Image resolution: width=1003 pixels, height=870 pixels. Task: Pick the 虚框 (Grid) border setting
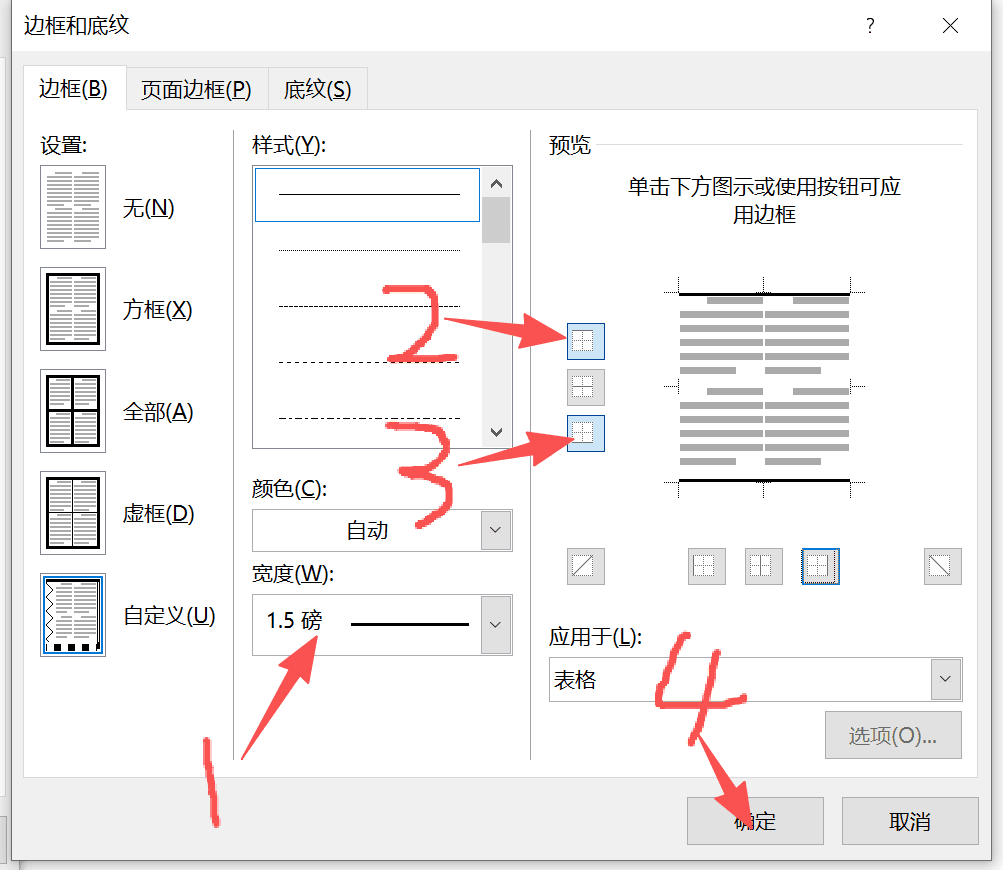pyautogui.click(x=73, y=513)
